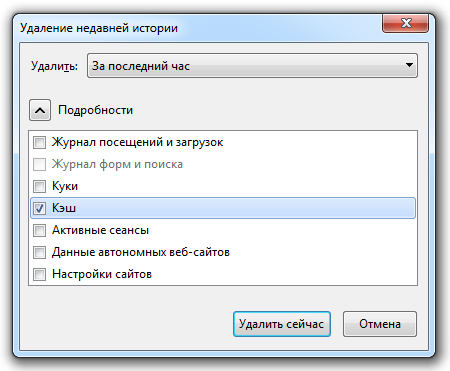
Task: Collapse the Подробности section with chevron button
Action: click(x=40, y=110)
